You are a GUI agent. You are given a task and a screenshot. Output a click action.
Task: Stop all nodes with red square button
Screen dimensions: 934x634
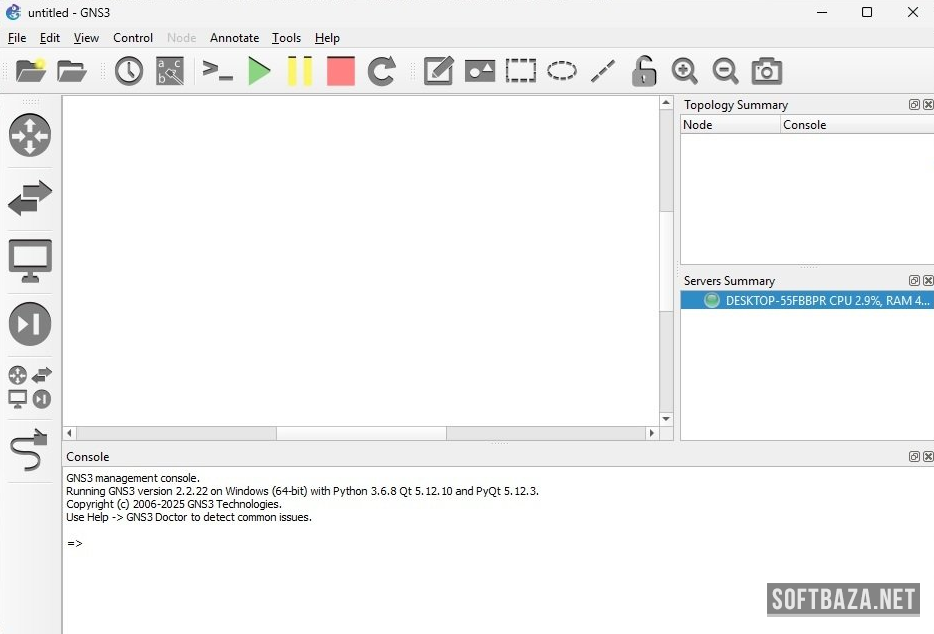[341, 71]
